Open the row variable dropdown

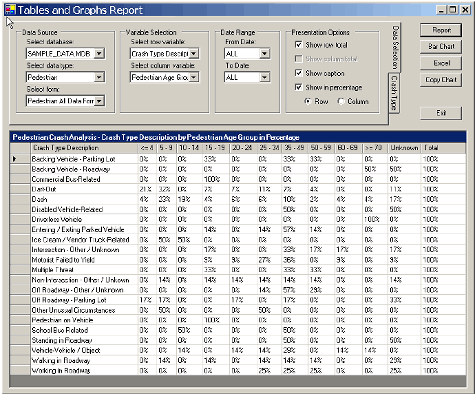(194, 53)
